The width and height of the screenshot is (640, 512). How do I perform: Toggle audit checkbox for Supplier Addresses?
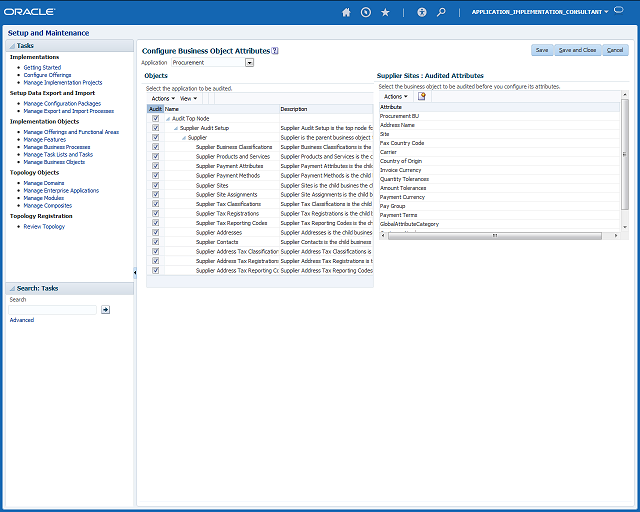pyautogui.click(x=156, y=232)
